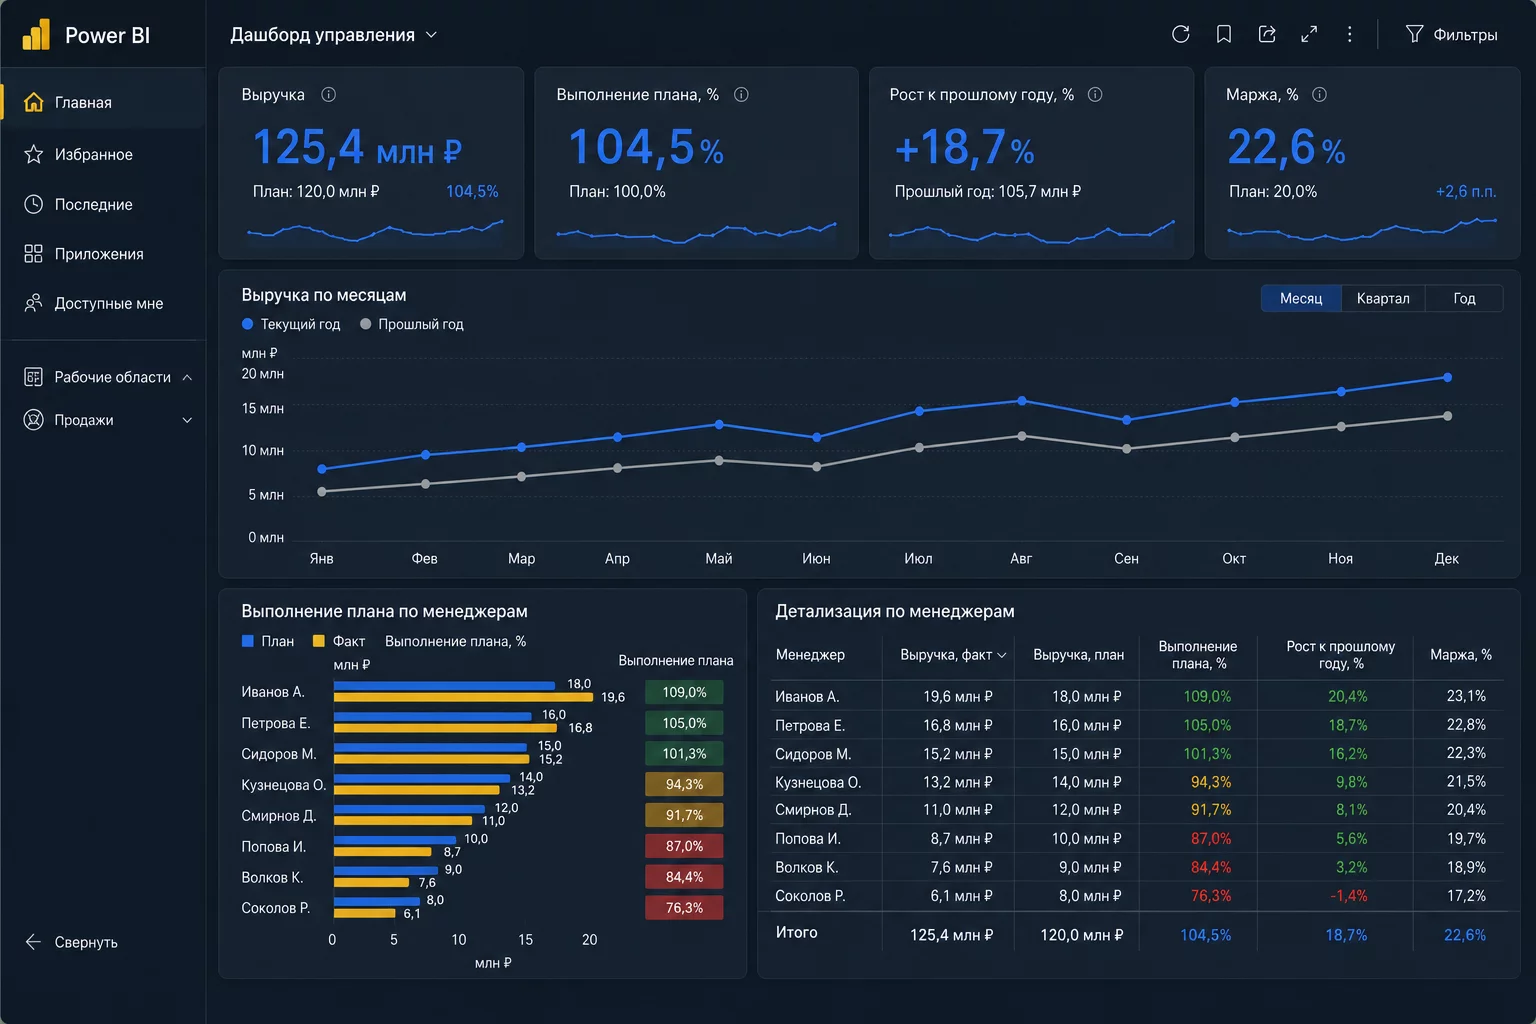
Task: Click info icon beside Выручка
Action: [328, 94]
